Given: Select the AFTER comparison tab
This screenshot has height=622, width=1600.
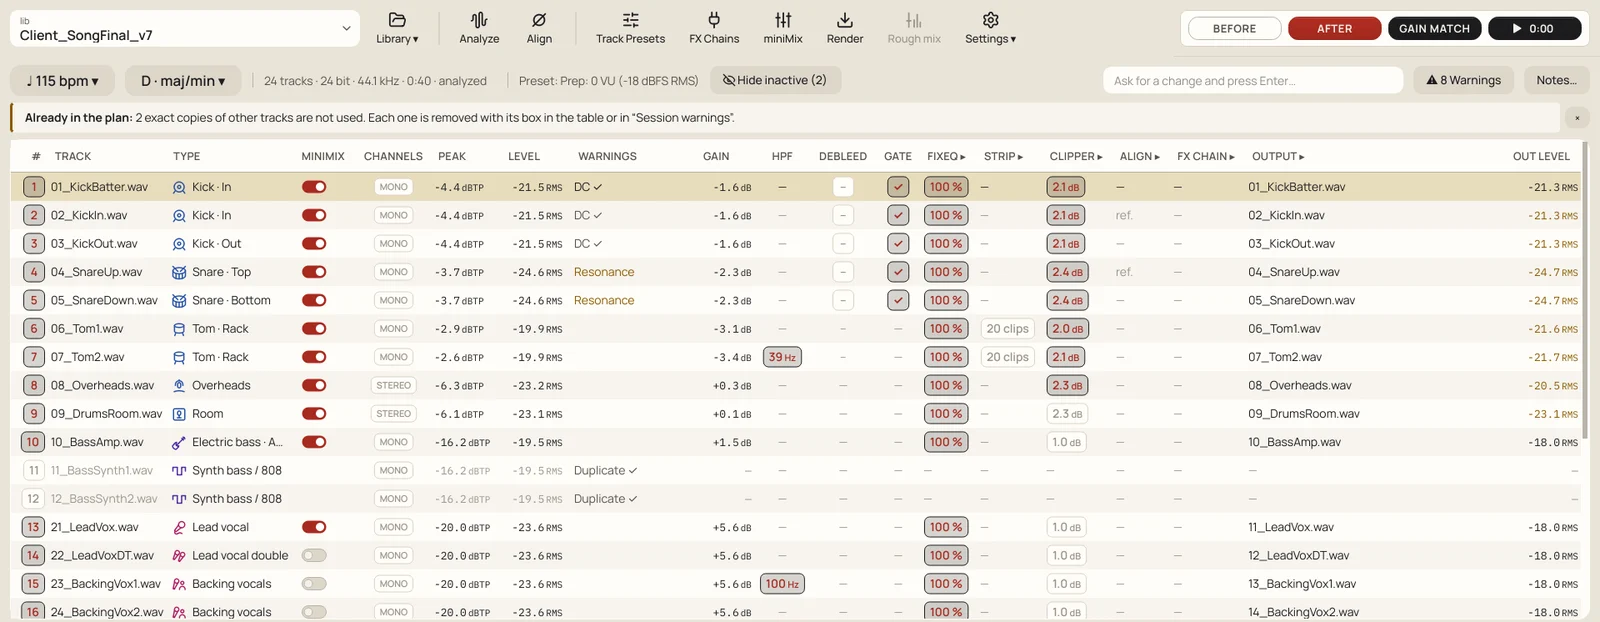Looking at the screenshot, I should click(1334, 29).
